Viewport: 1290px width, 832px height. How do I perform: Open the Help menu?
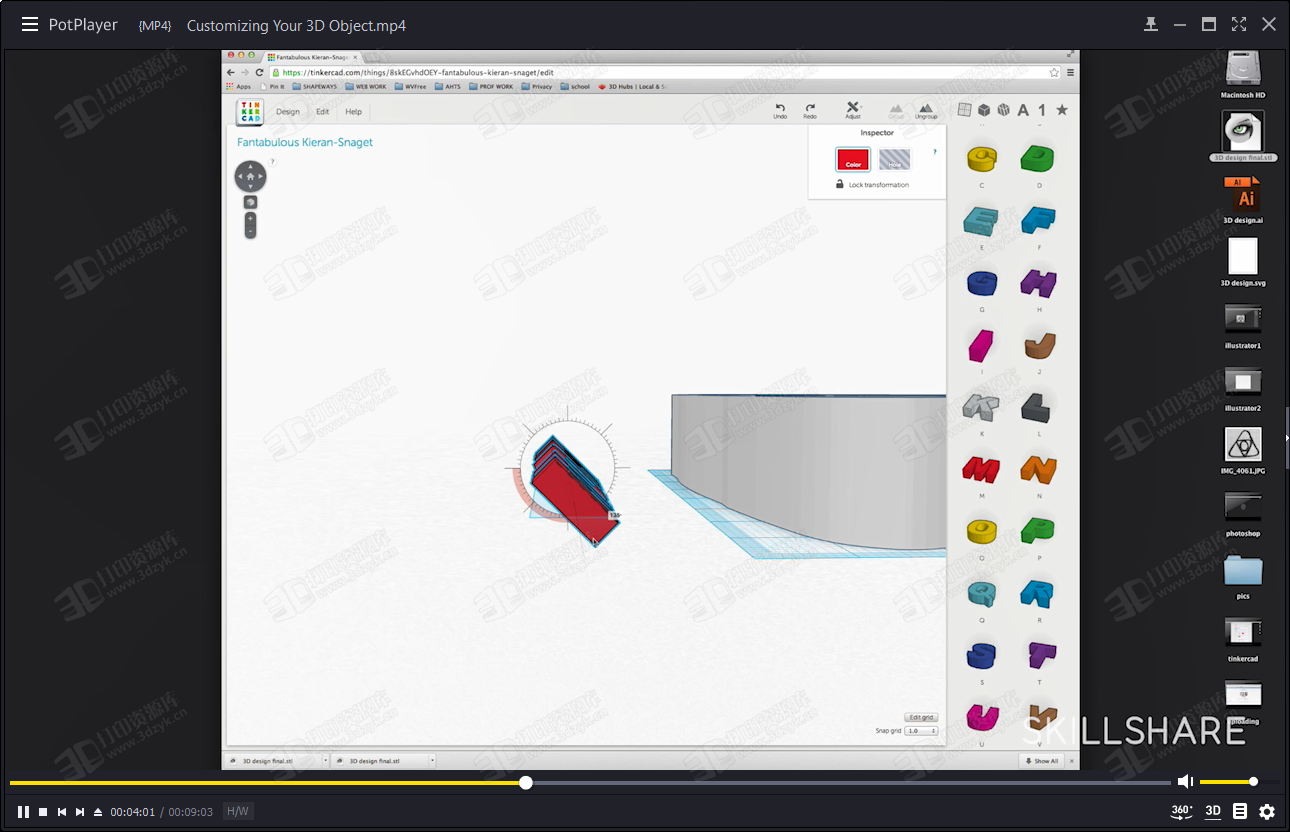point(354,112)
